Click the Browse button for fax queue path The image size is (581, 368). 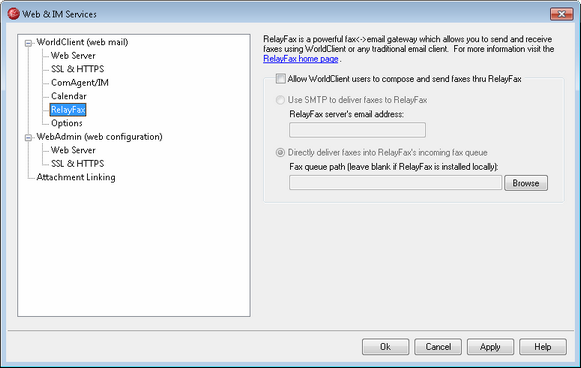(x=526, y=183)
